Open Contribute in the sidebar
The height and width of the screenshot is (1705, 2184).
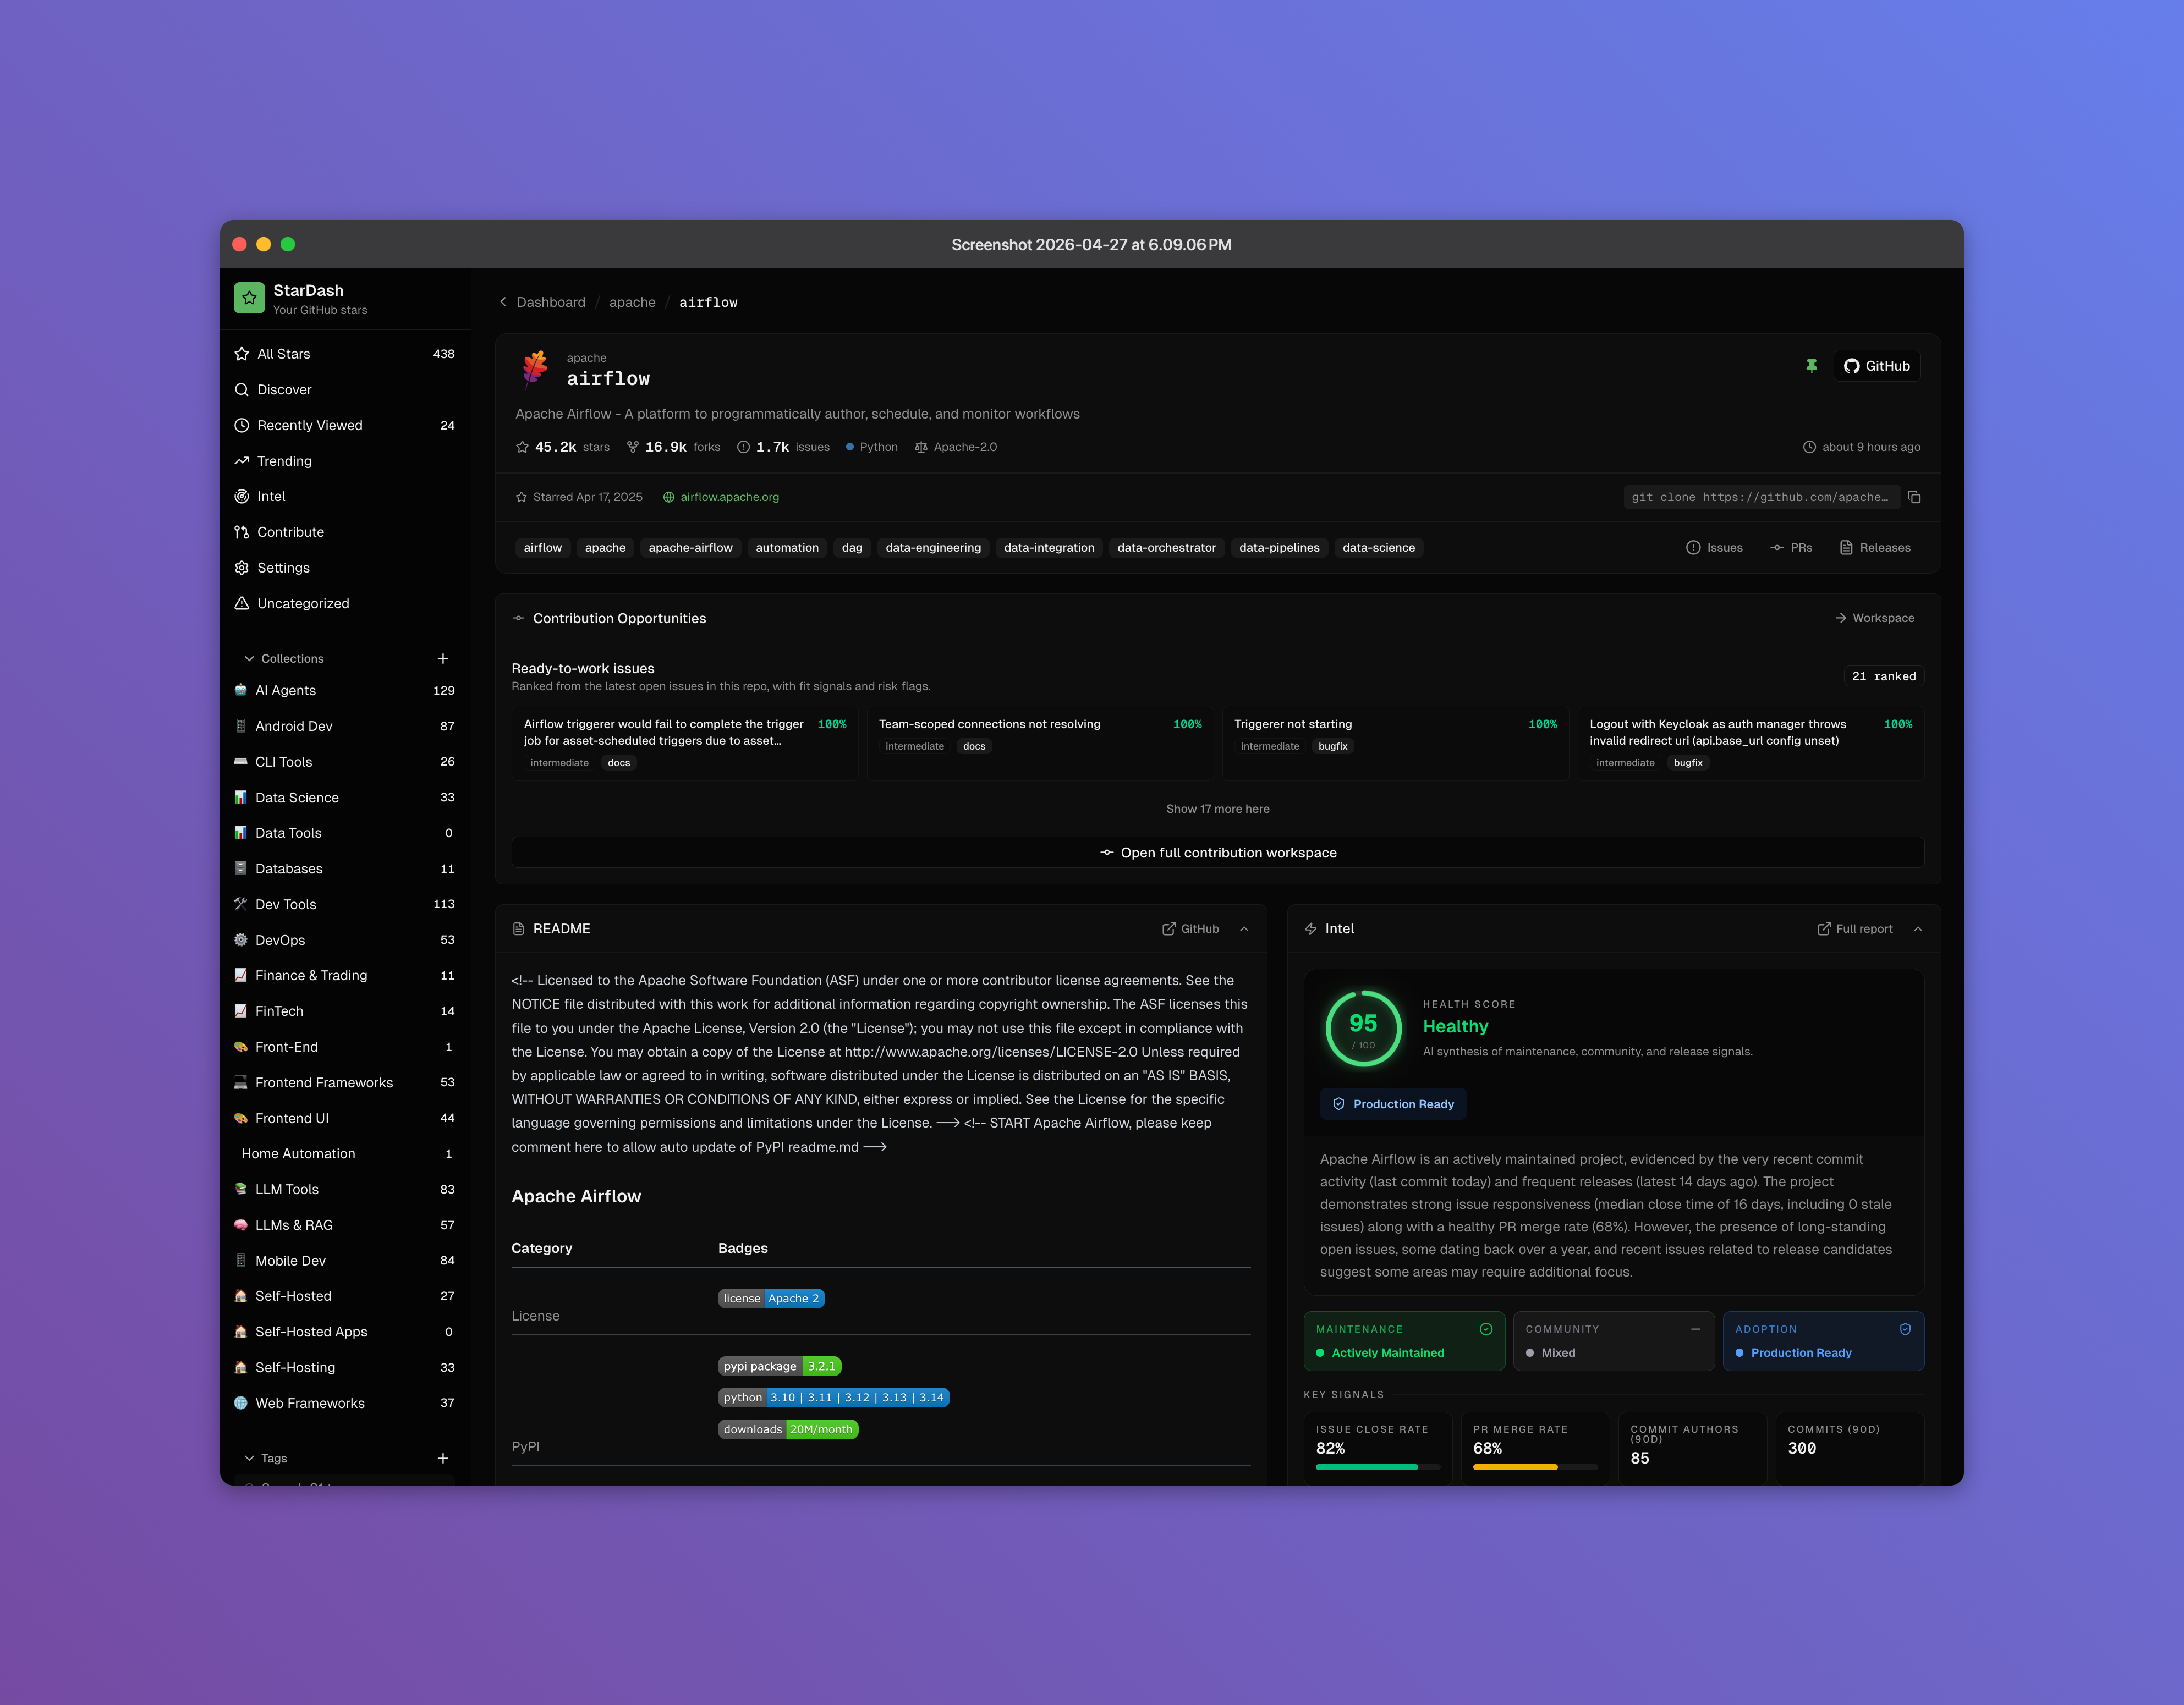(x=290, y=532)
